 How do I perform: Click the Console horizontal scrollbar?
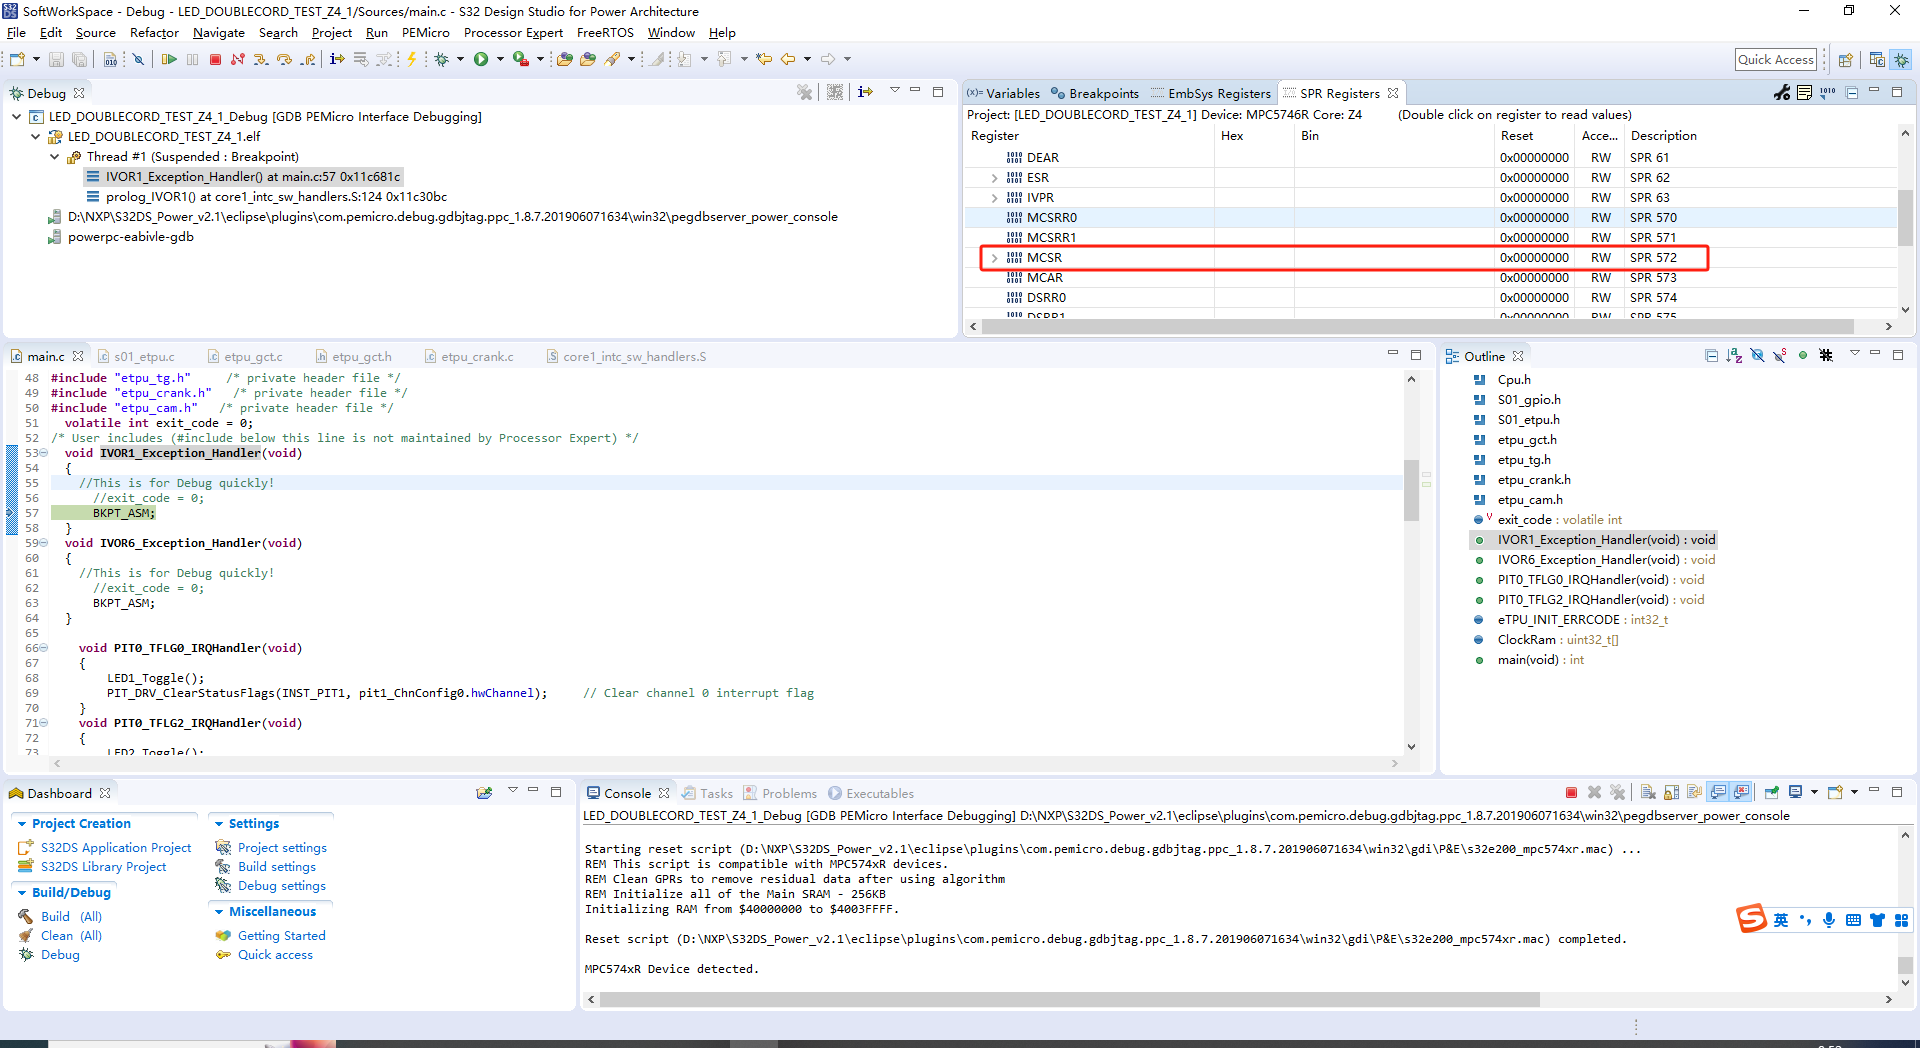tap(1070, 999)
